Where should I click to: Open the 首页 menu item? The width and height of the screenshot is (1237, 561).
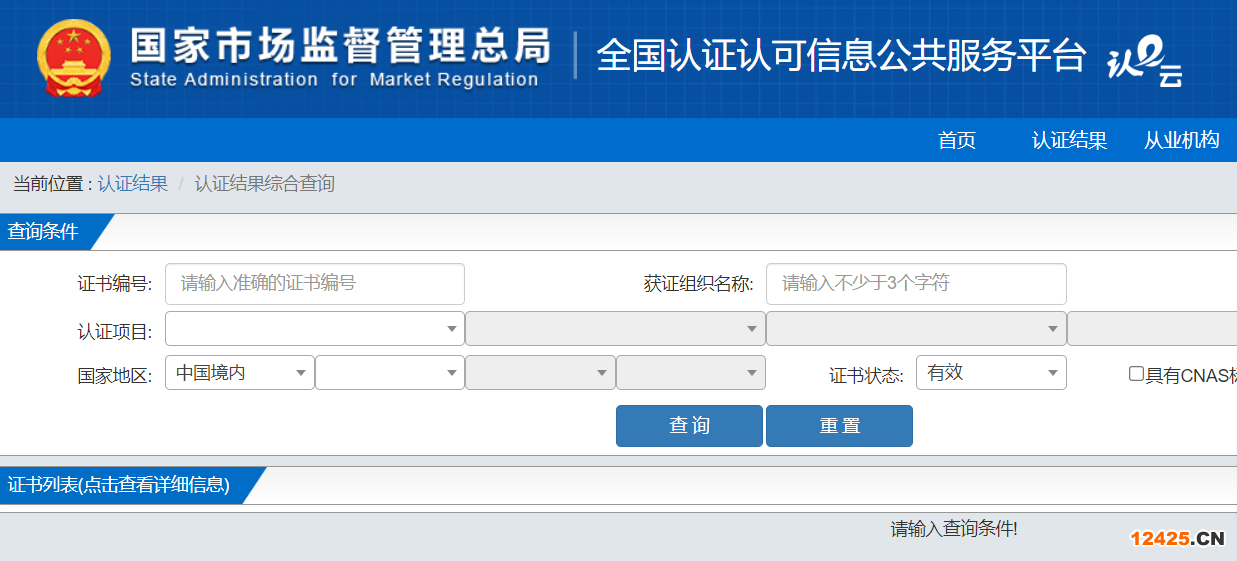(x=956, y=141)
